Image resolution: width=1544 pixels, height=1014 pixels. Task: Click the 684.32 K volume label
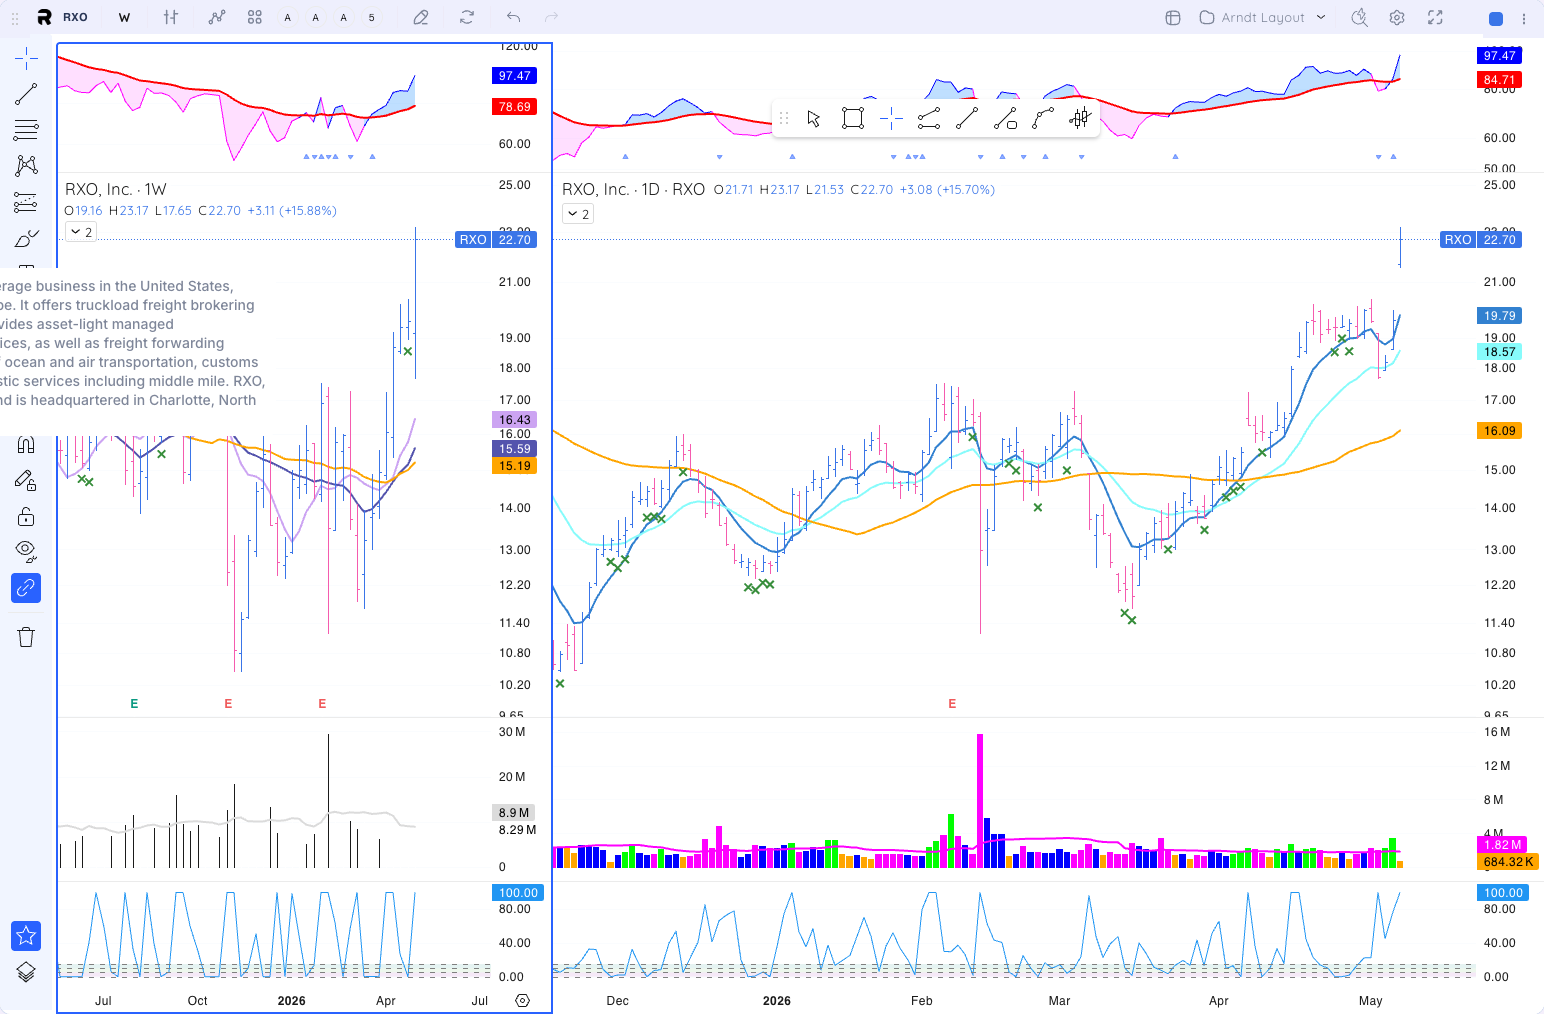click(x=1509, y=861)
